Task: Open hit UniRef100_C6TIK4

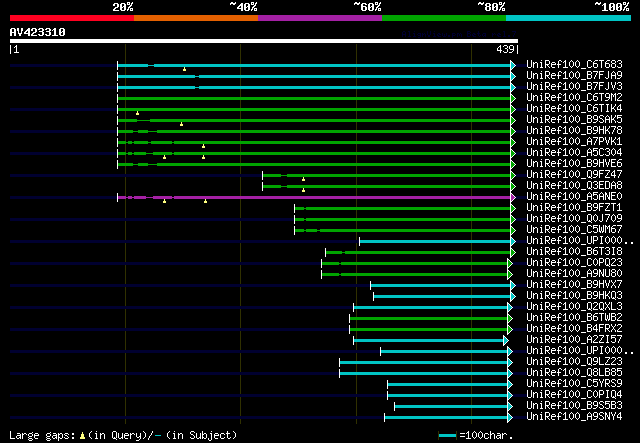Action: [574, 109]
